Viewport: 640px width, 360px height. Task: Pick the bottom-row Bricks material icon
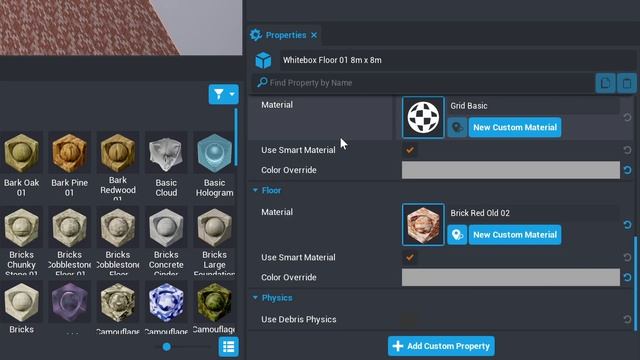22,302
